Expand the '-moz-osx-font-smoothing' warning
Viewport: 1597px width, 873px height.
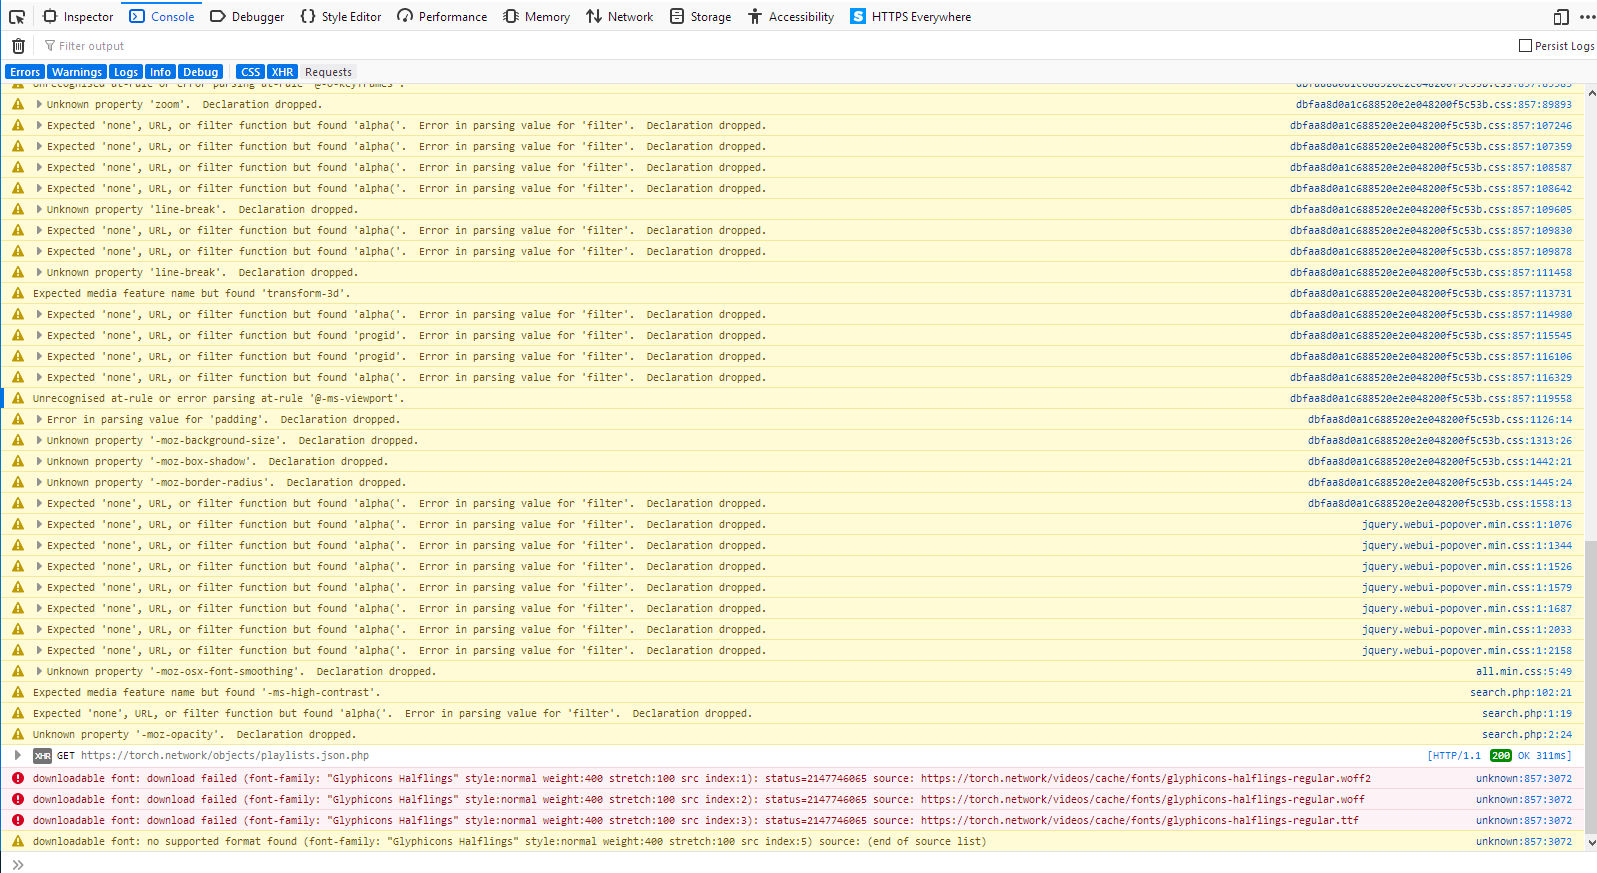pos(39,671)
